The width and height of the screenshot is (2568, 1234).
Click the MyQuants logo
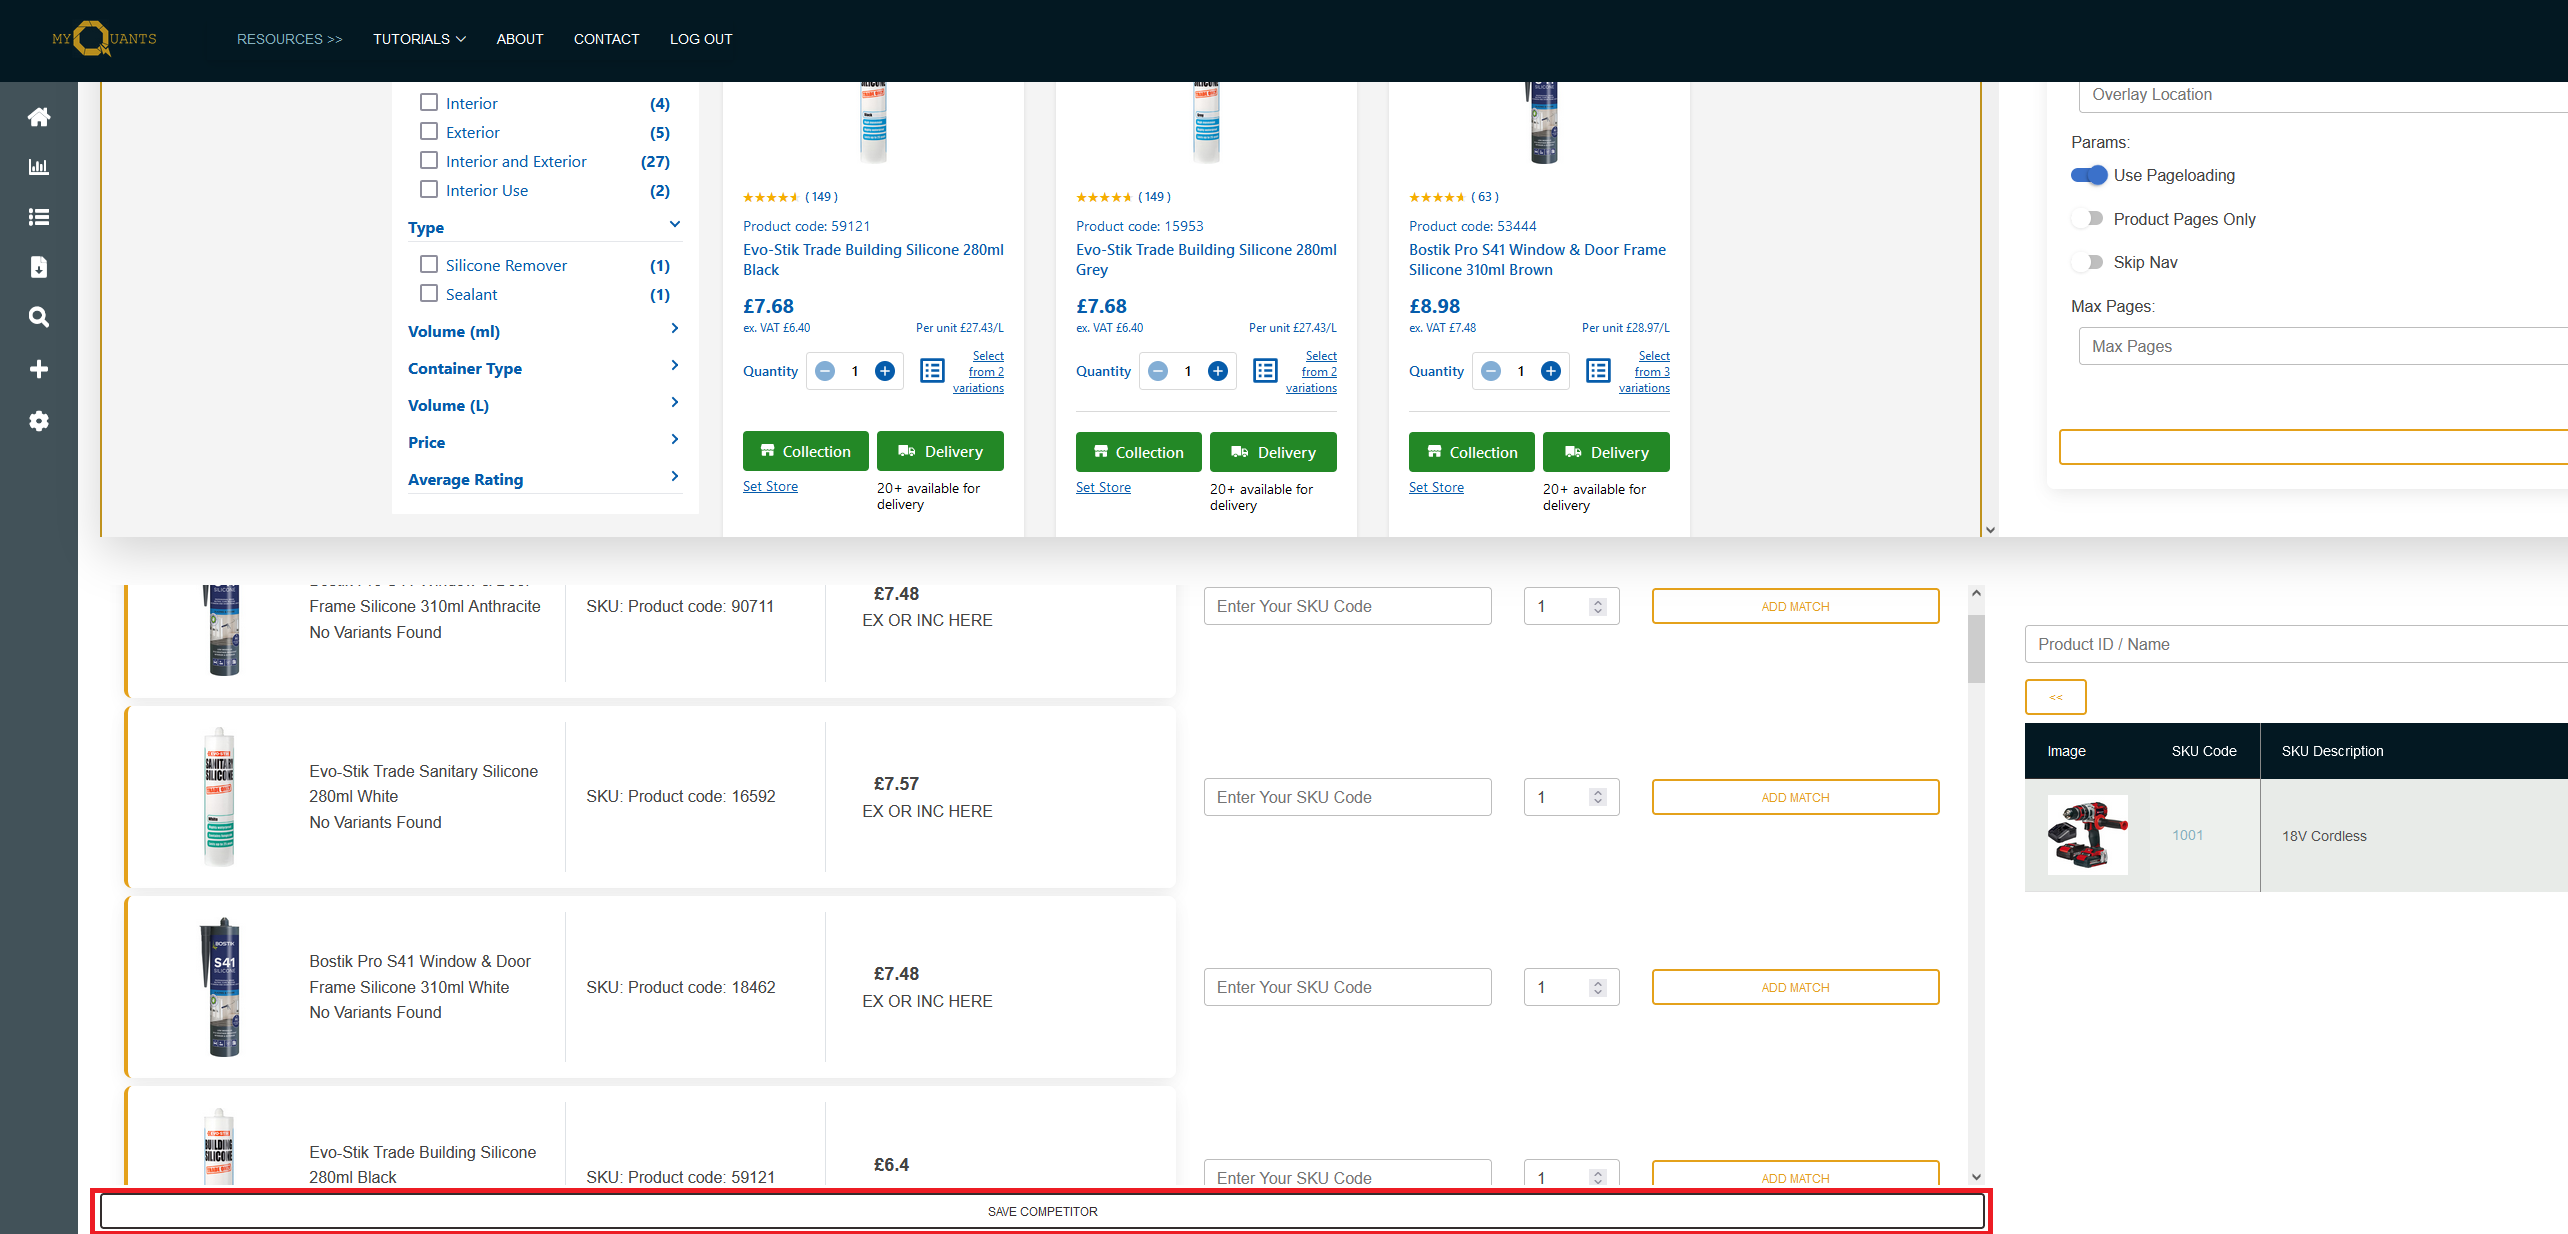click(x=104, y=39)
